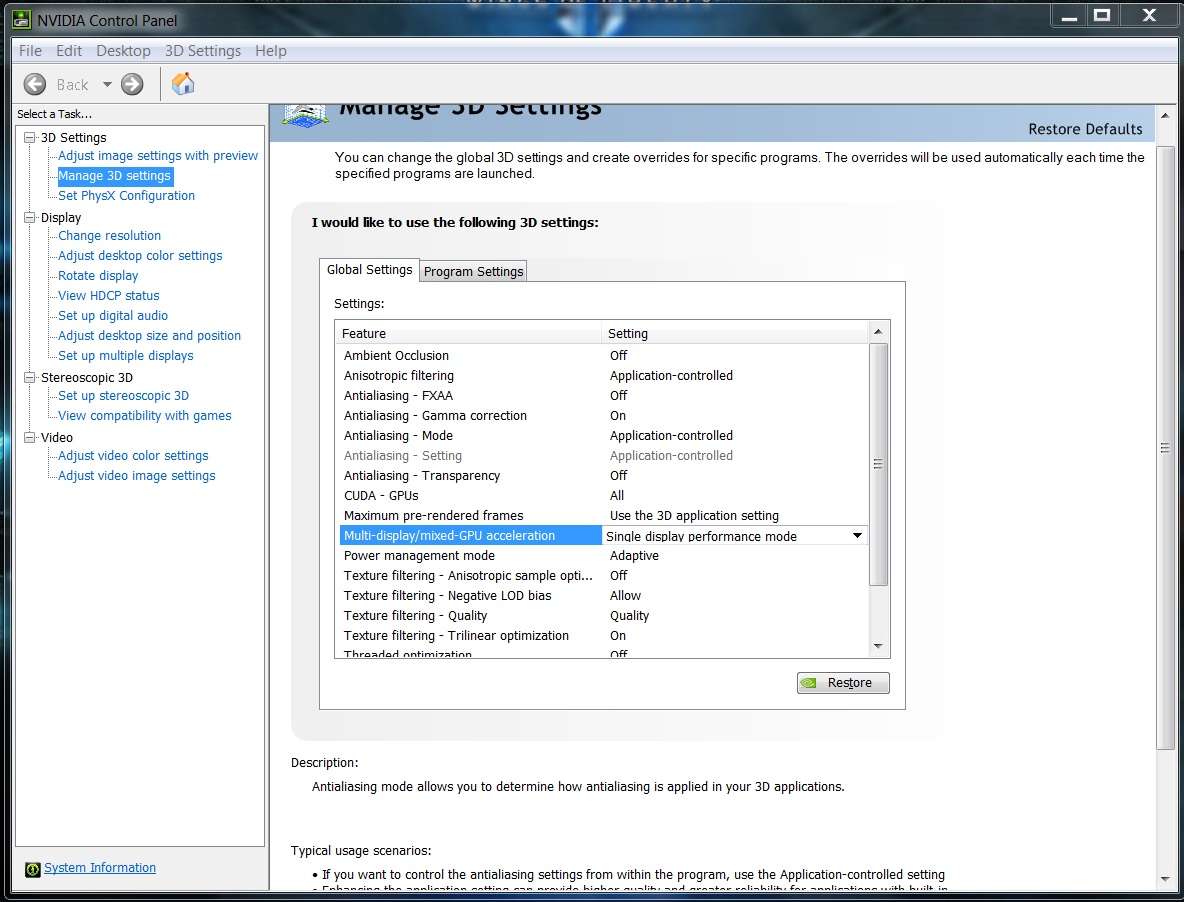Click the settings list scrollbar thumb
The image size is (1184, 902).
pos(878,464)
